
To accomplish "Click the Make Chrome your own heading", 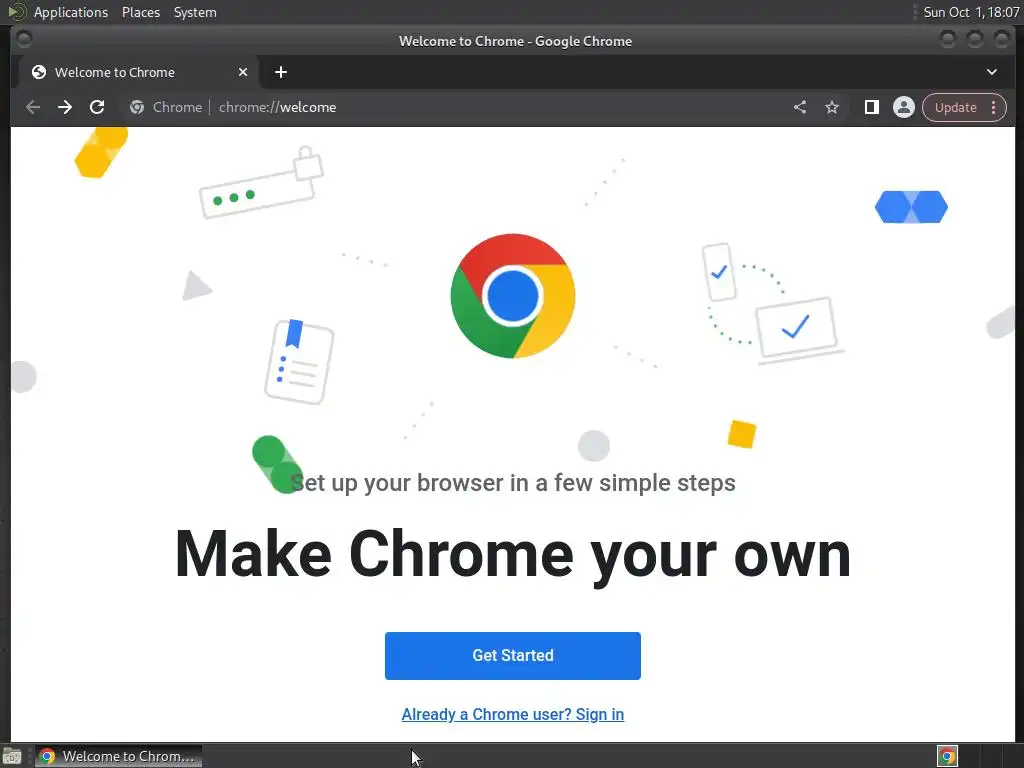I will tap(513, 554).
